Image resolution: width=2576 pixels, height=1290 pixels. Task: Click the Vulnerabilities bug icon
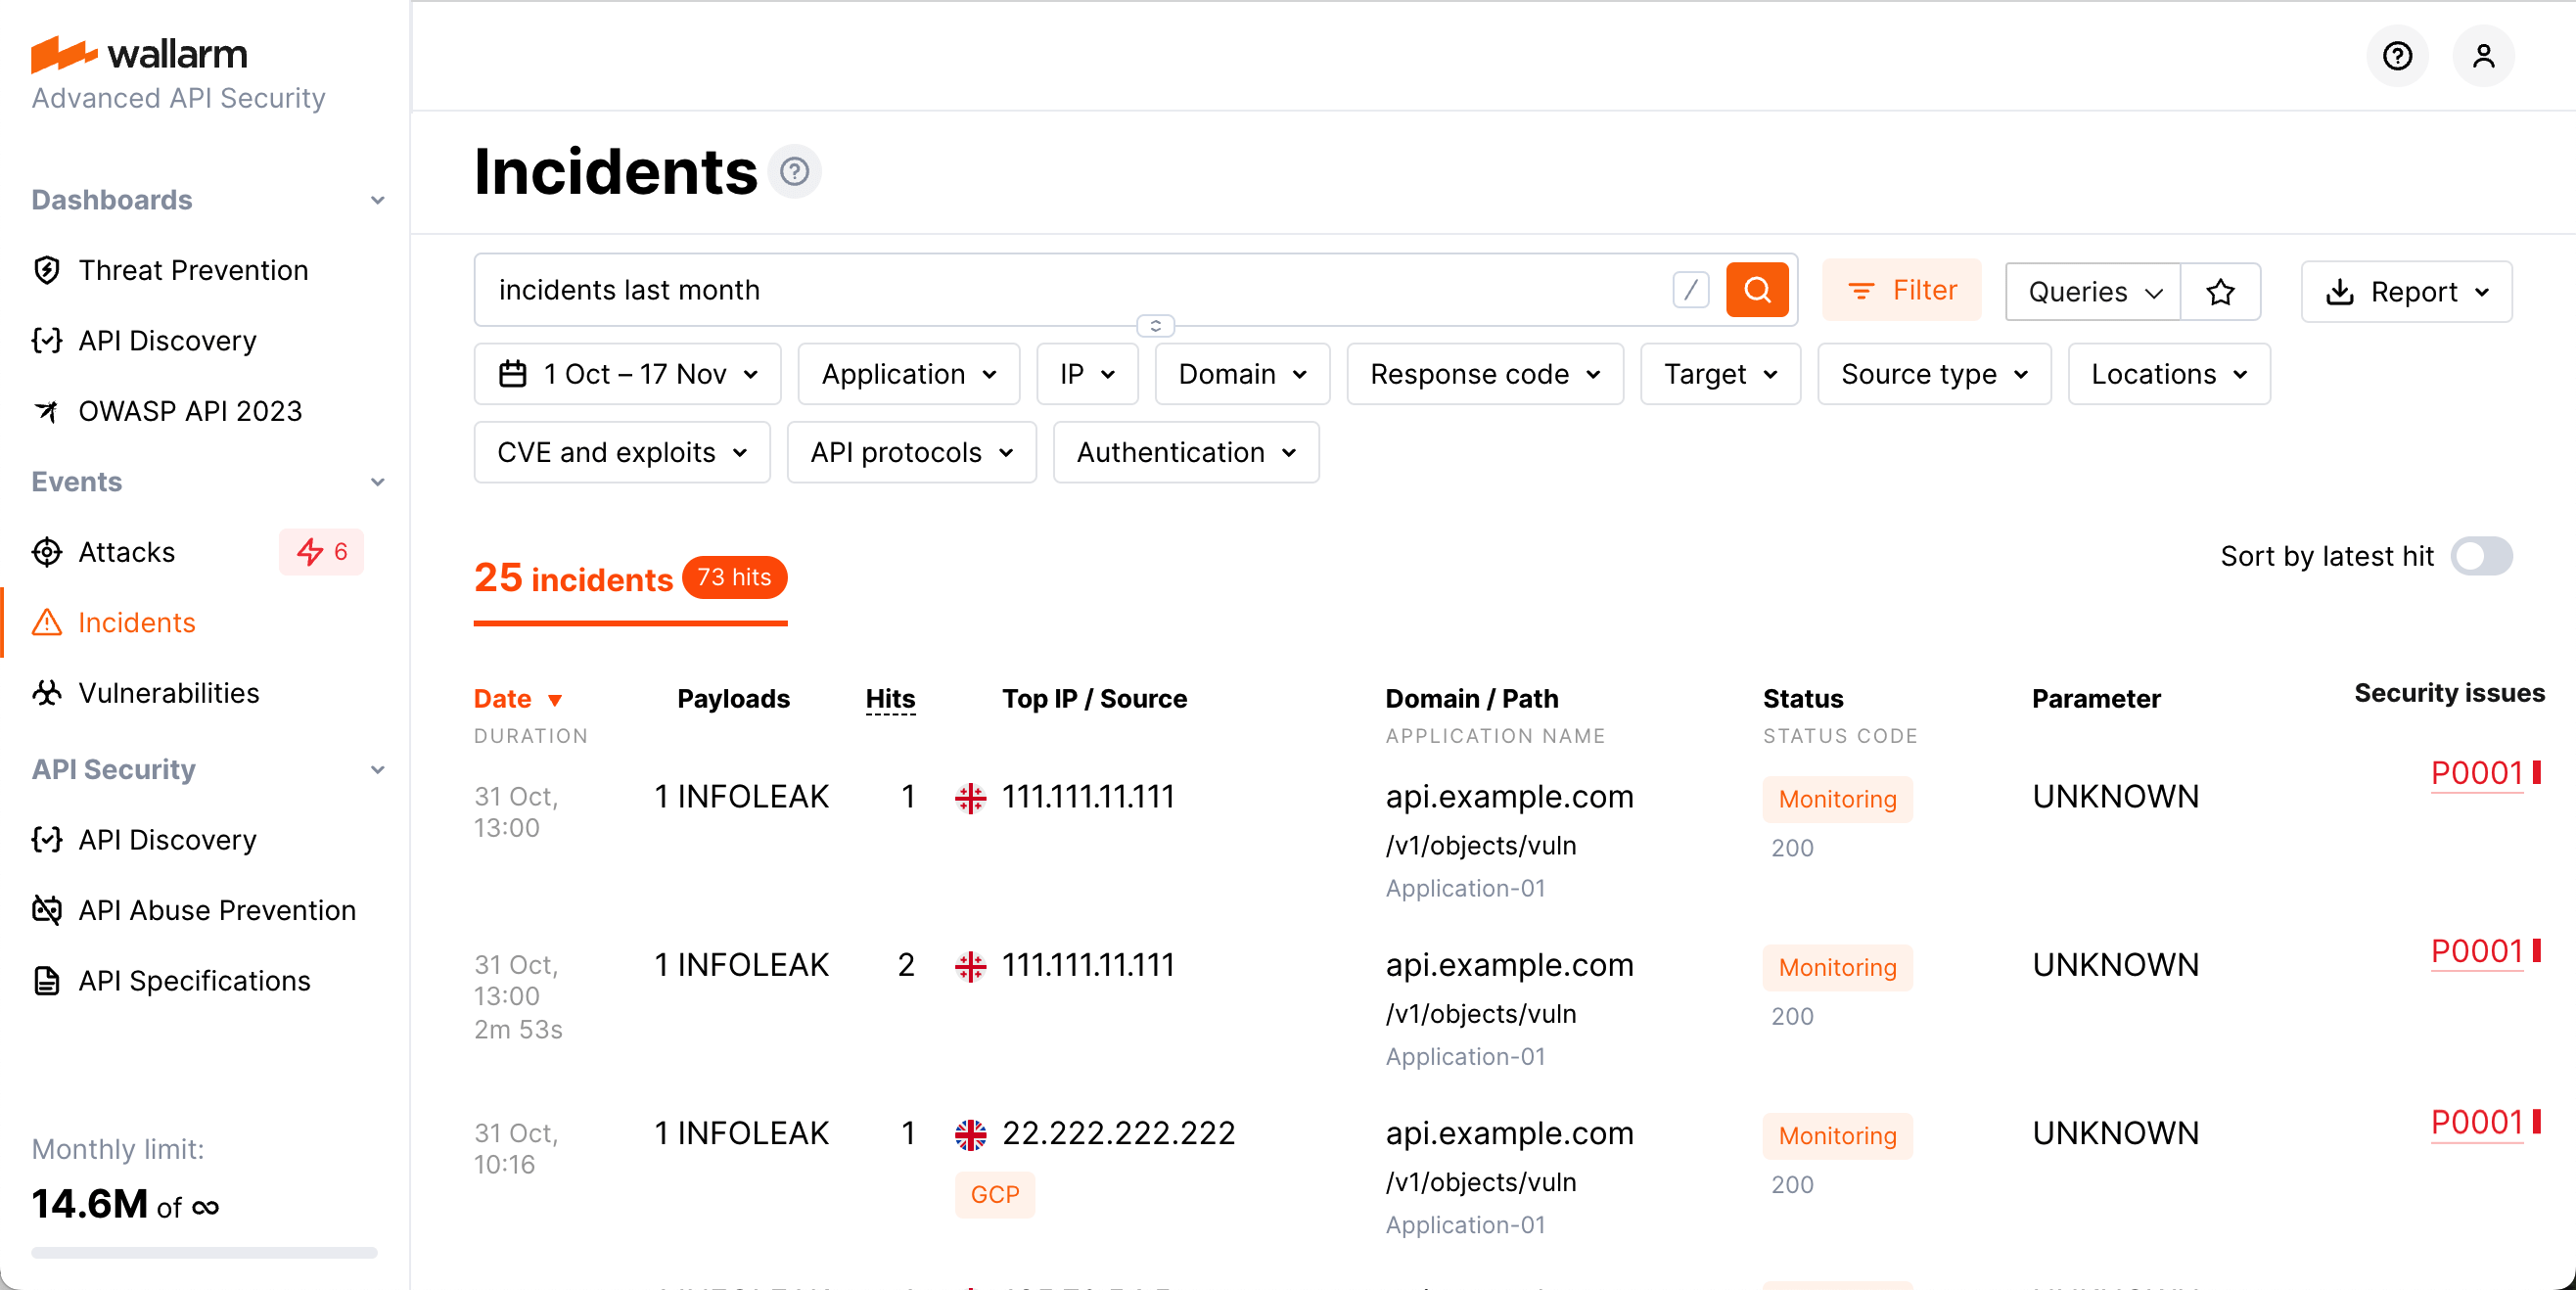[46, 692]
